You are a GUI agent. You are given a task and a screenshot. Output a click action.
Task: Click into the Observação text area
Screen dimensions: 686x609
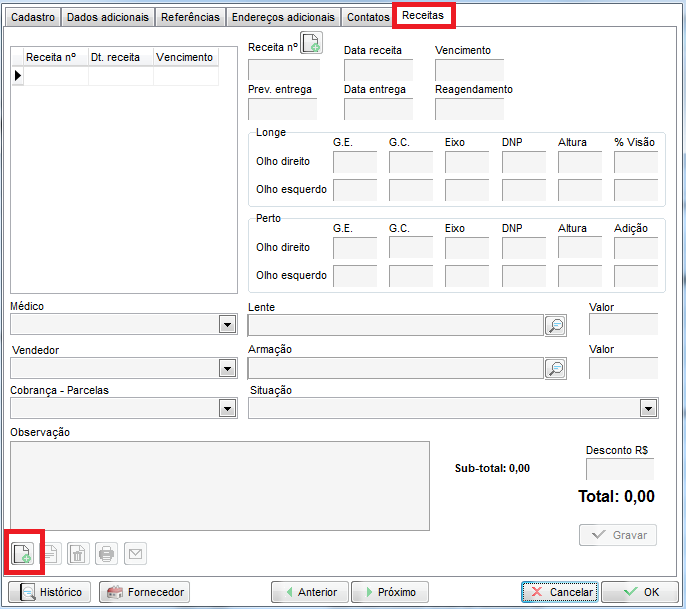pos(219,485)
